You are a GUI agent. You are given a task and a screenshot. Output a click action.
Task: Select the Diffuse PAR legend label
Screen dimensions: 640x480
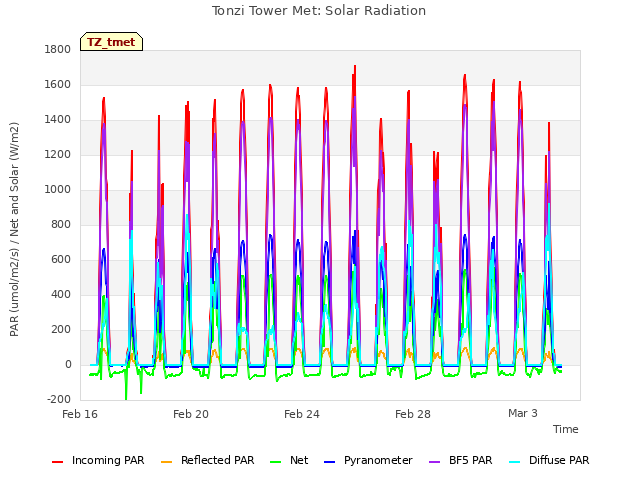[559, 460]
